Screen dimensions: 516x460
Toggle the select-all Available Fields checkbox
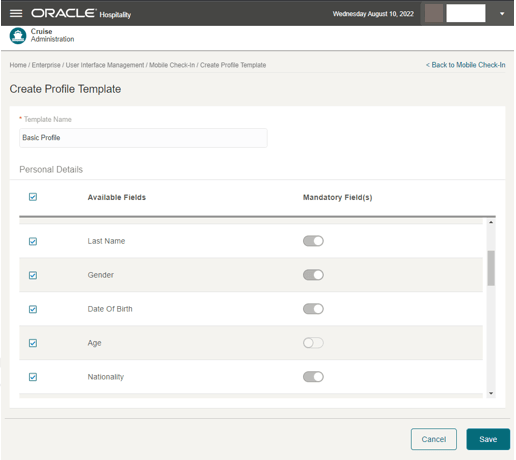[33, 197]
